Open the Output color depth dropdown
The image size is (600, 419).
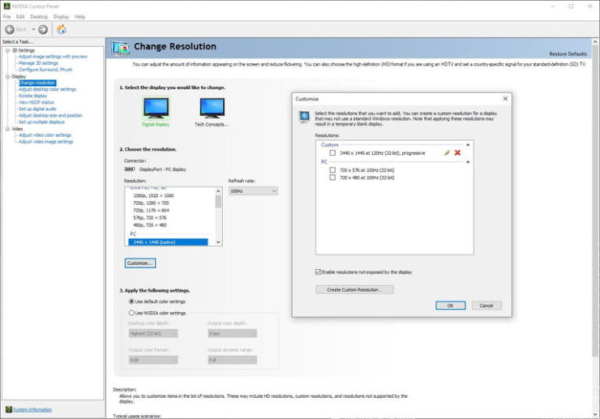232,334
